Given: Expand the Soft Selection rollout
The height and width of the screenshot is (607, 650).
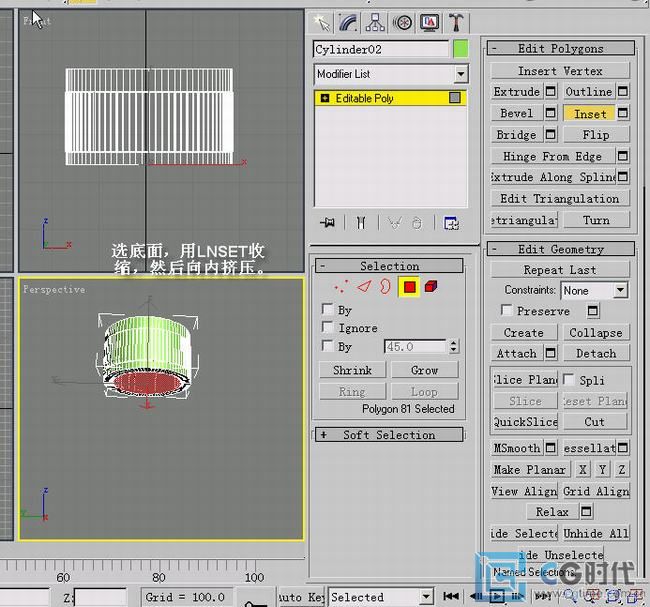Looking at the screenshot, I should tap(389, 435).
